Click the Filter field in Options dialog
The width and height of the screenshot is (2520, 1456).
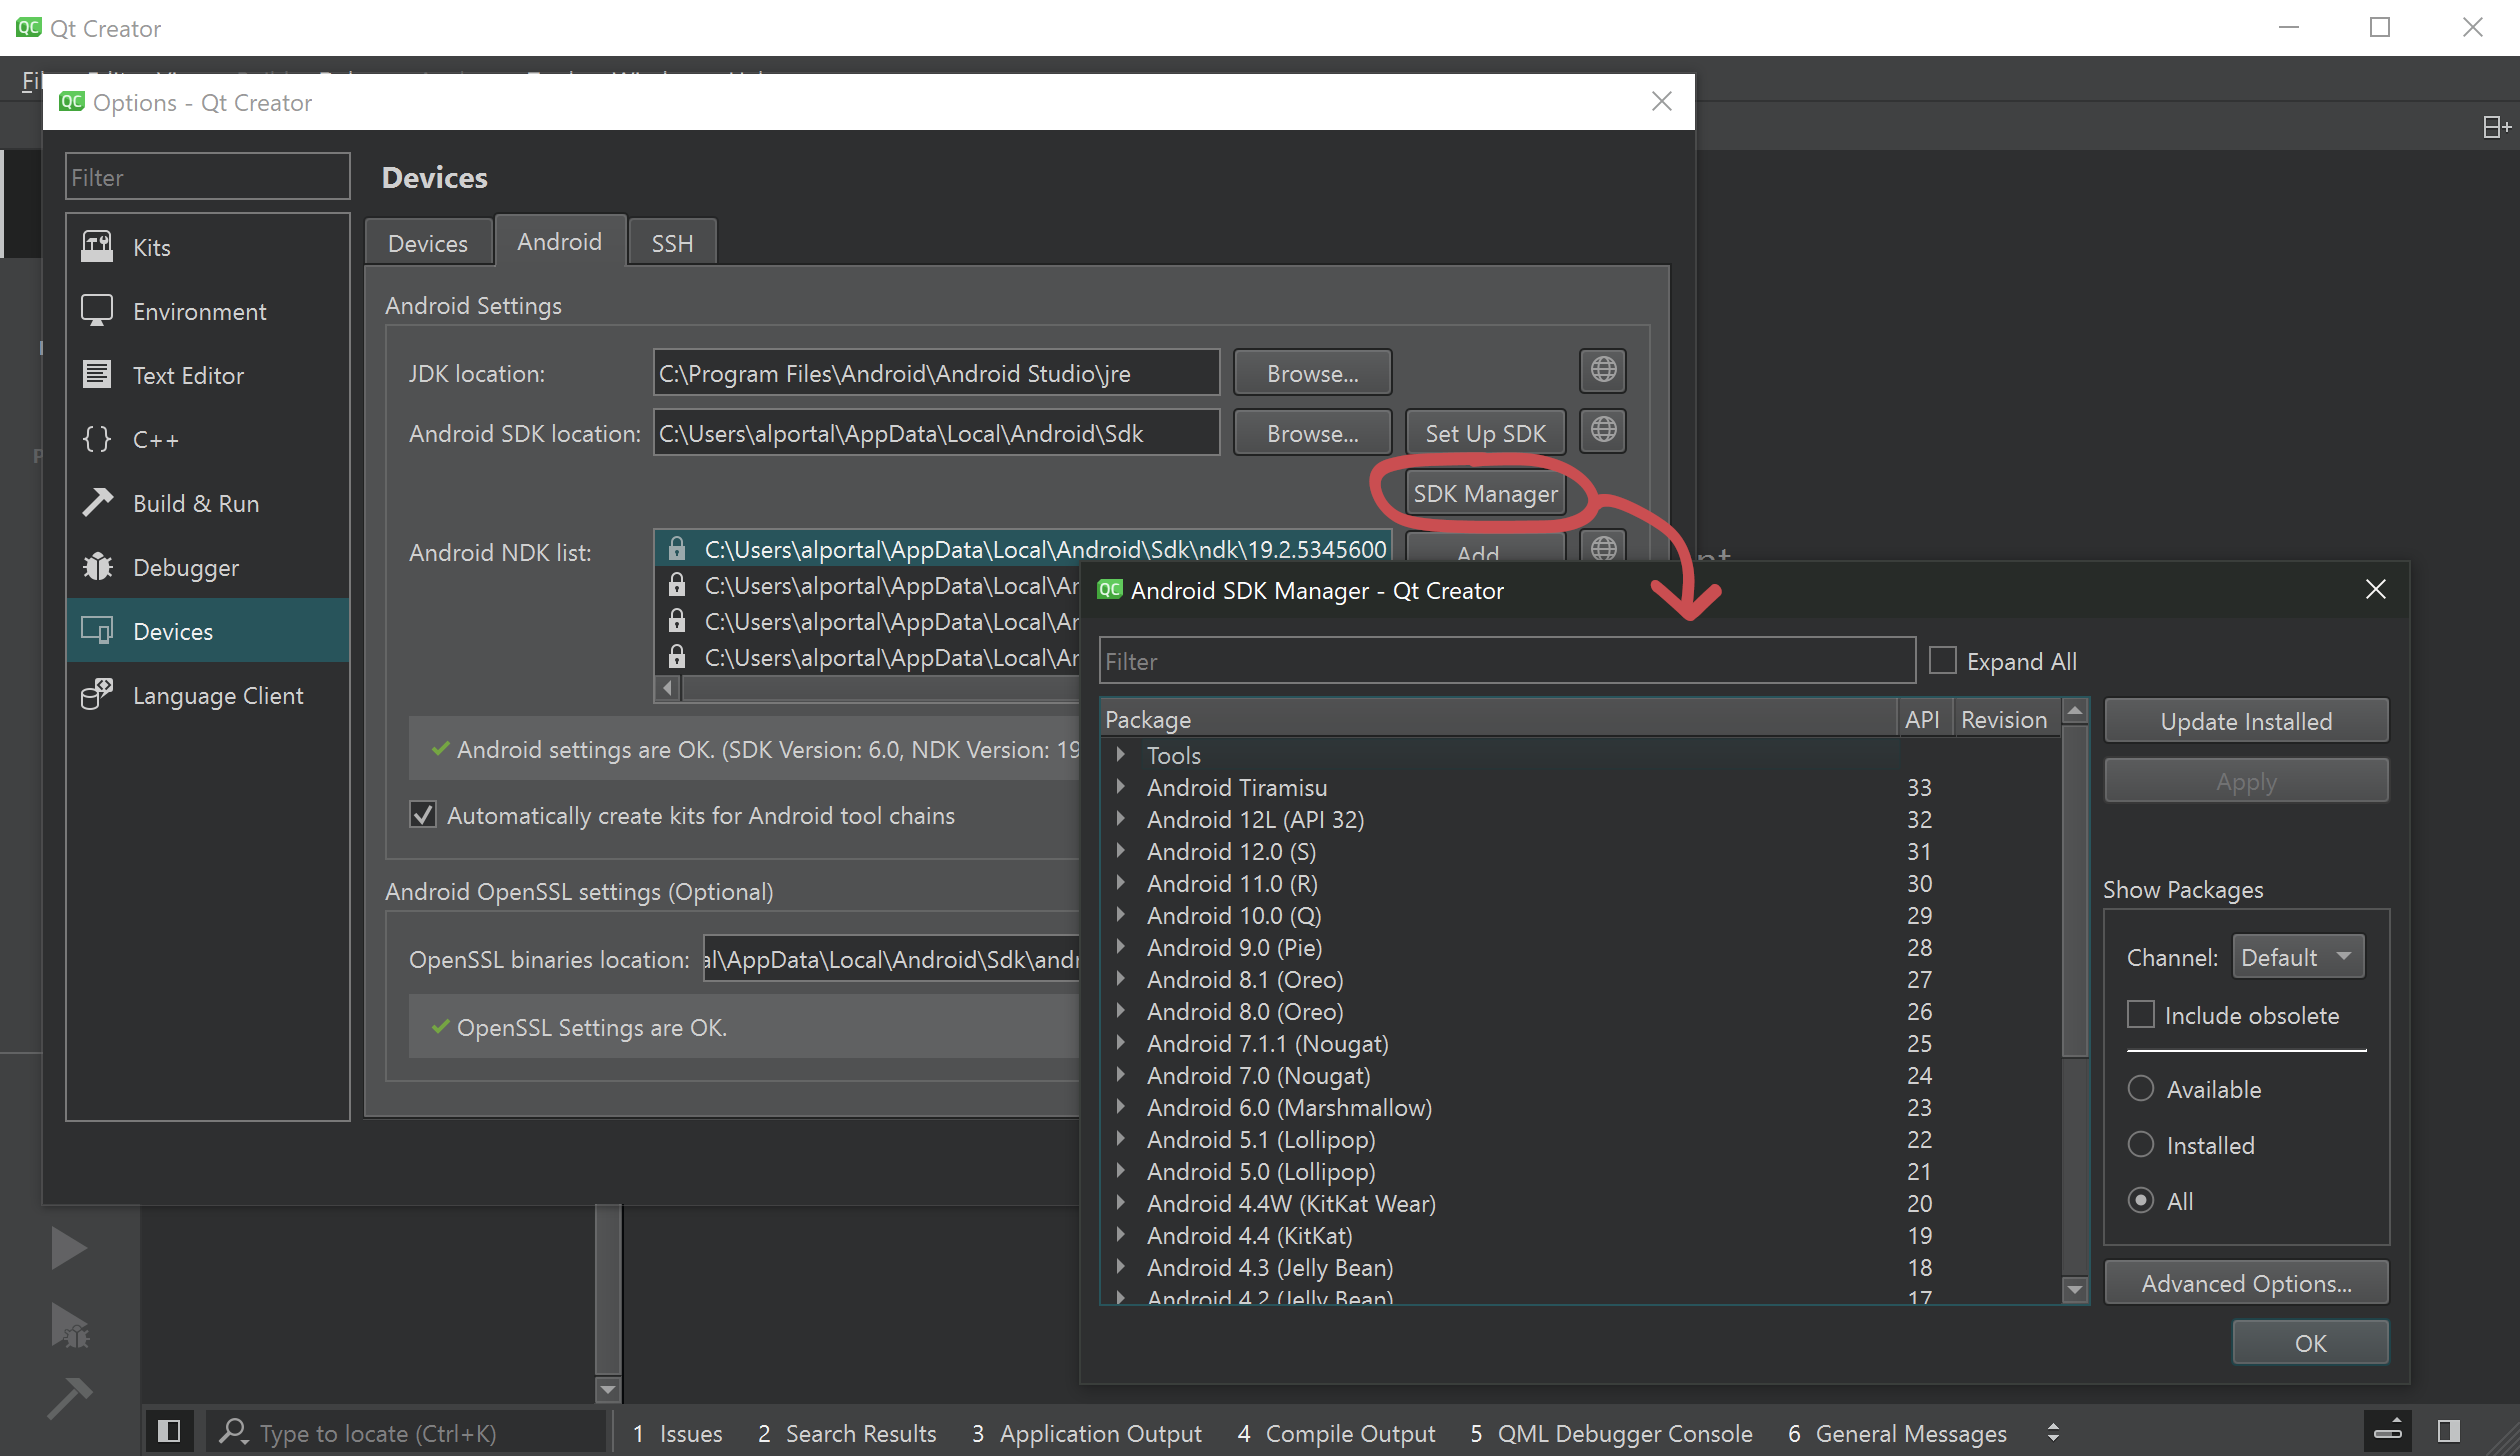coord(208,177)
